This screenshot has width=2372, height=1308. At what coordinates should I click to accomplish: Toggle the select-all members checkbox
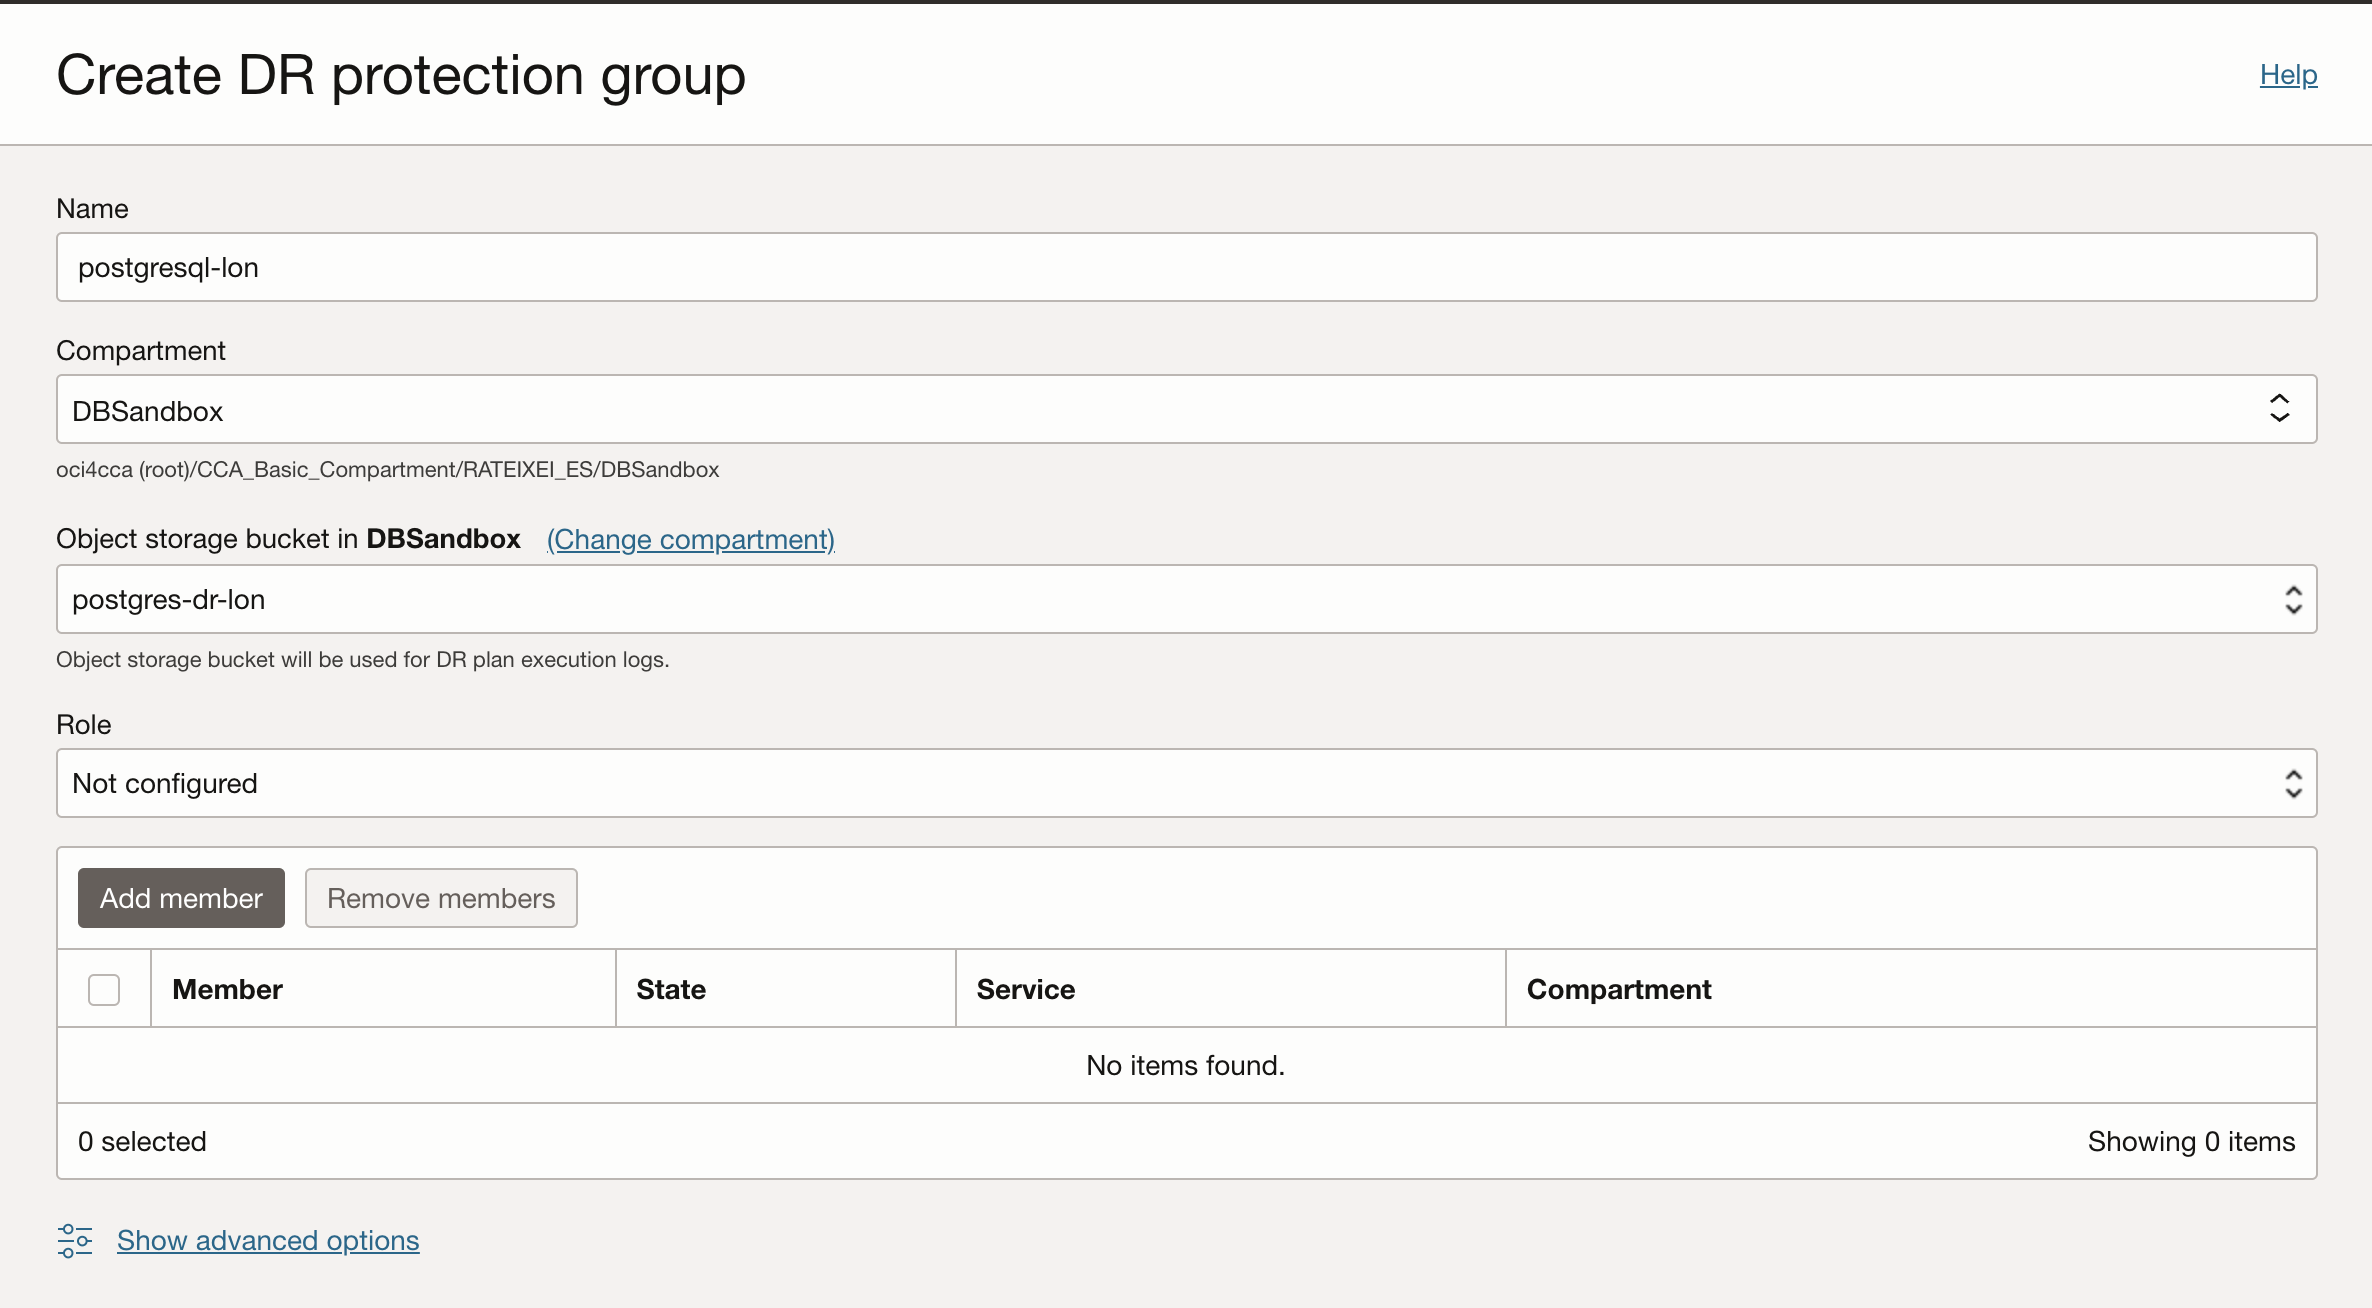104,989
